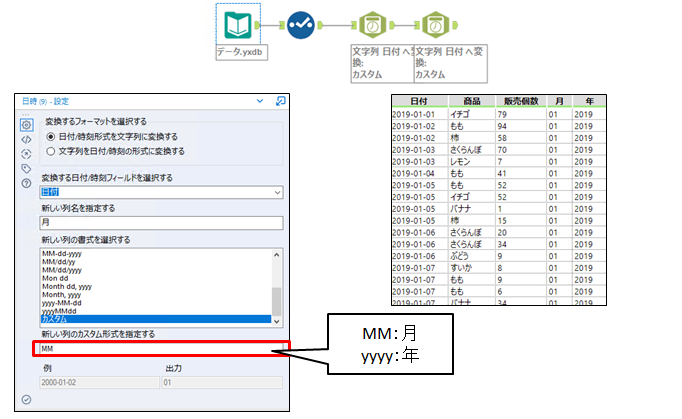
Task: Open the 日付 field dropdown
Action: (x=160, y=191)
